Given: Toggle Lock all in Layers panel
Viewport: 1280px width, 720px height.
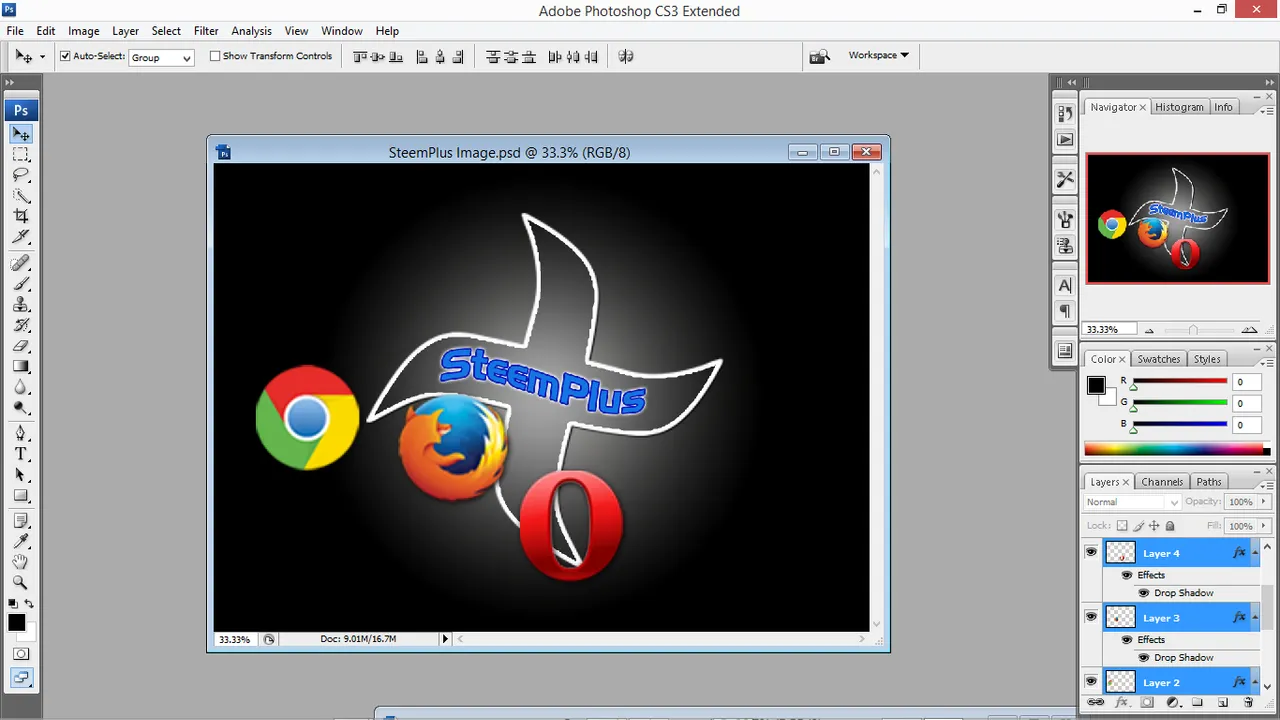Looking at the screenshot, I should [1170, 526].
